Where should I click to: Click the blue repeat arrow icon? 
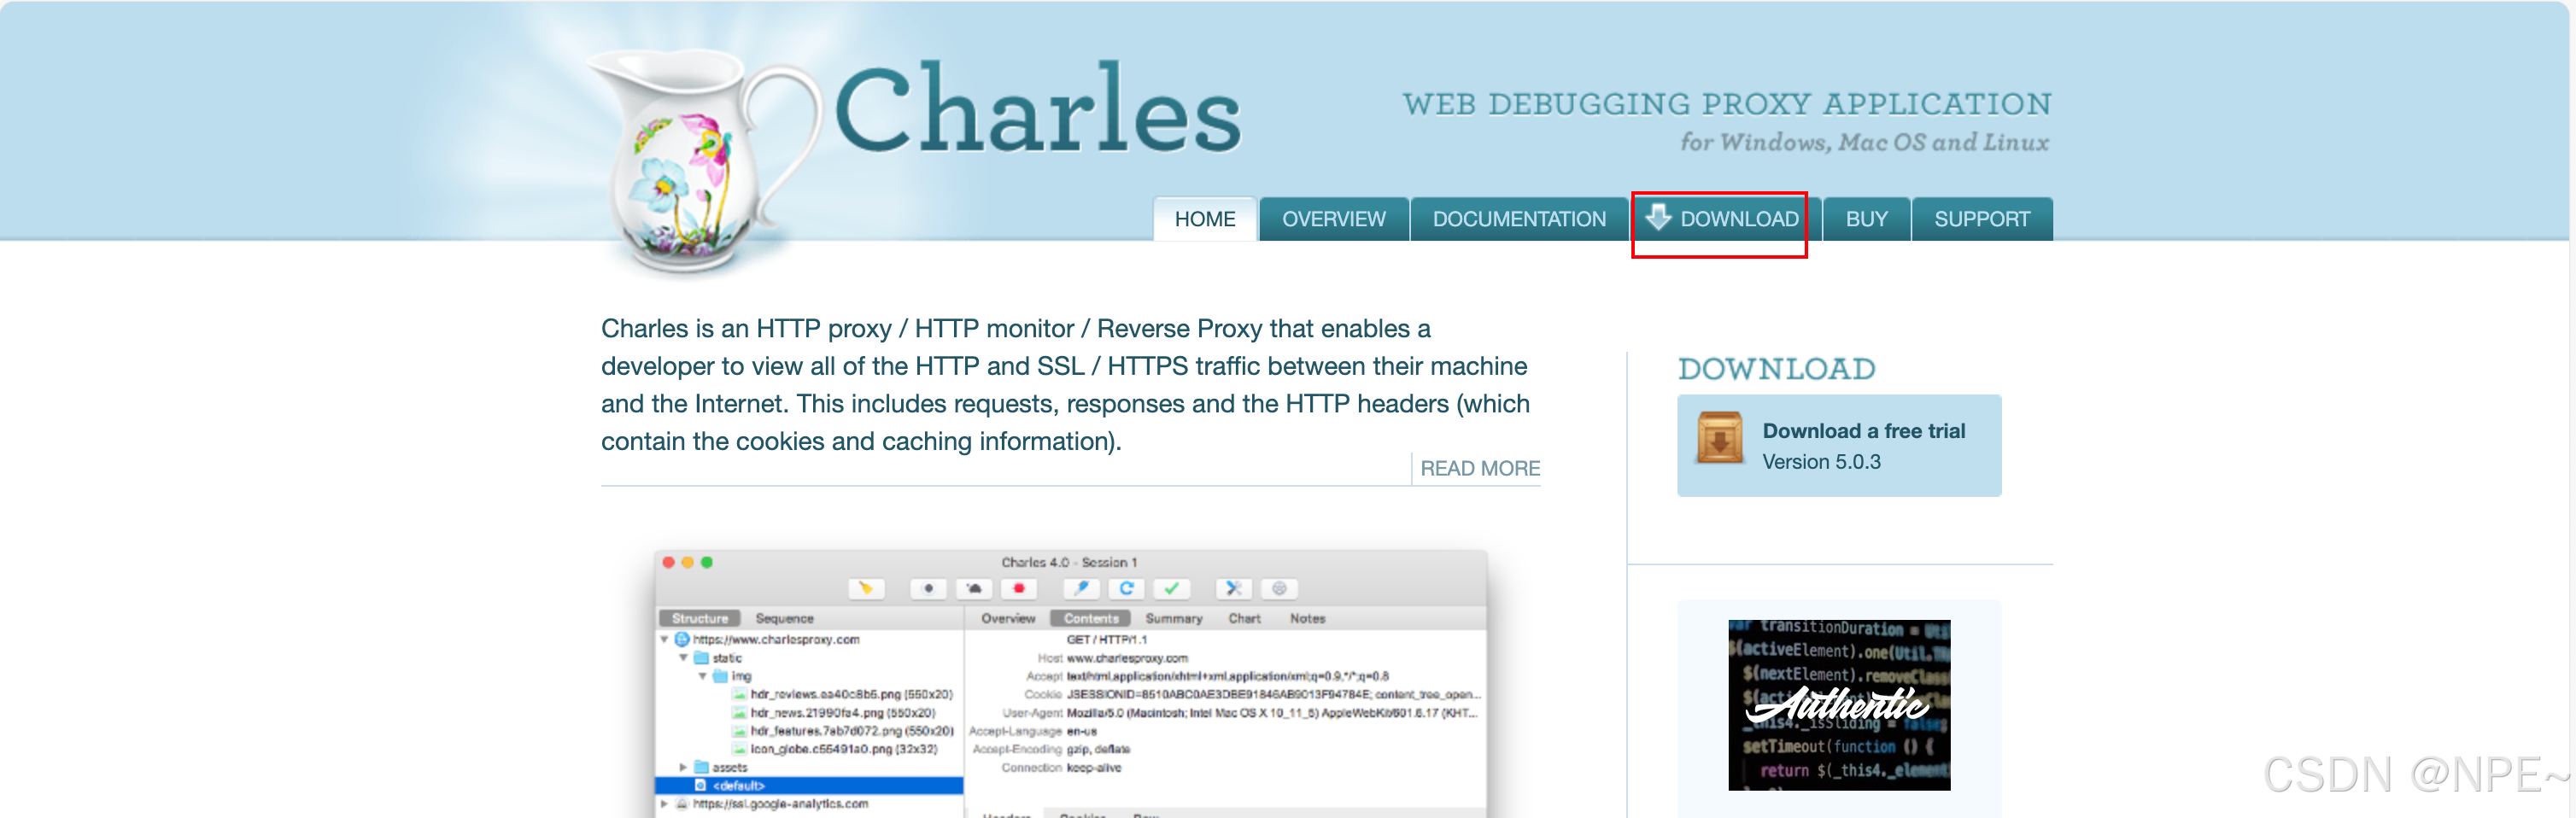(1126, 589)
